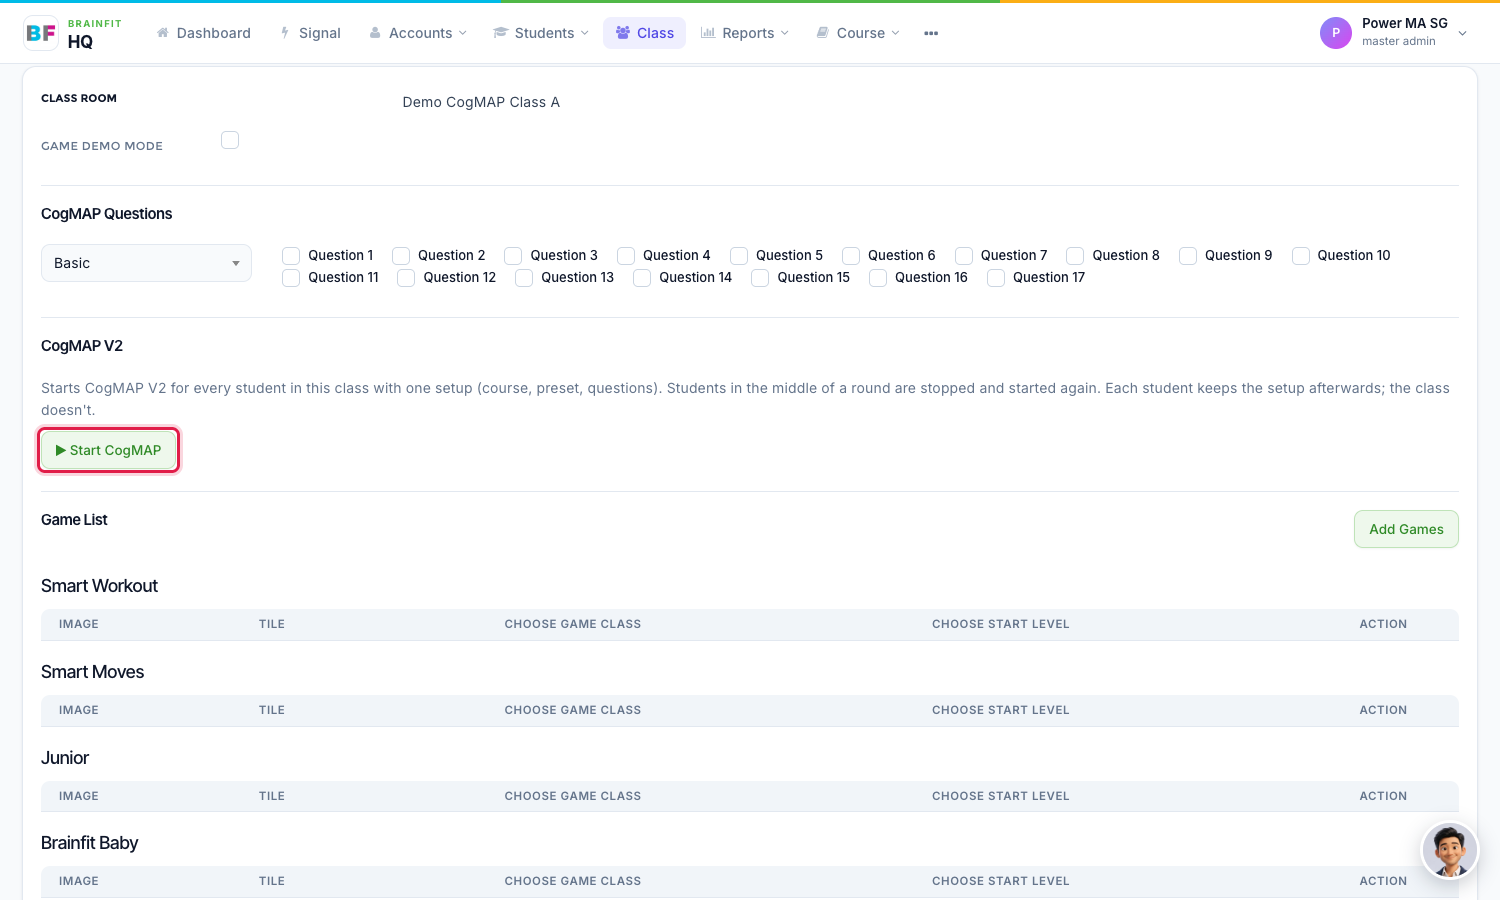Enable the Question 7 checkbox
1500x900 pixels.
coord(964,256)
